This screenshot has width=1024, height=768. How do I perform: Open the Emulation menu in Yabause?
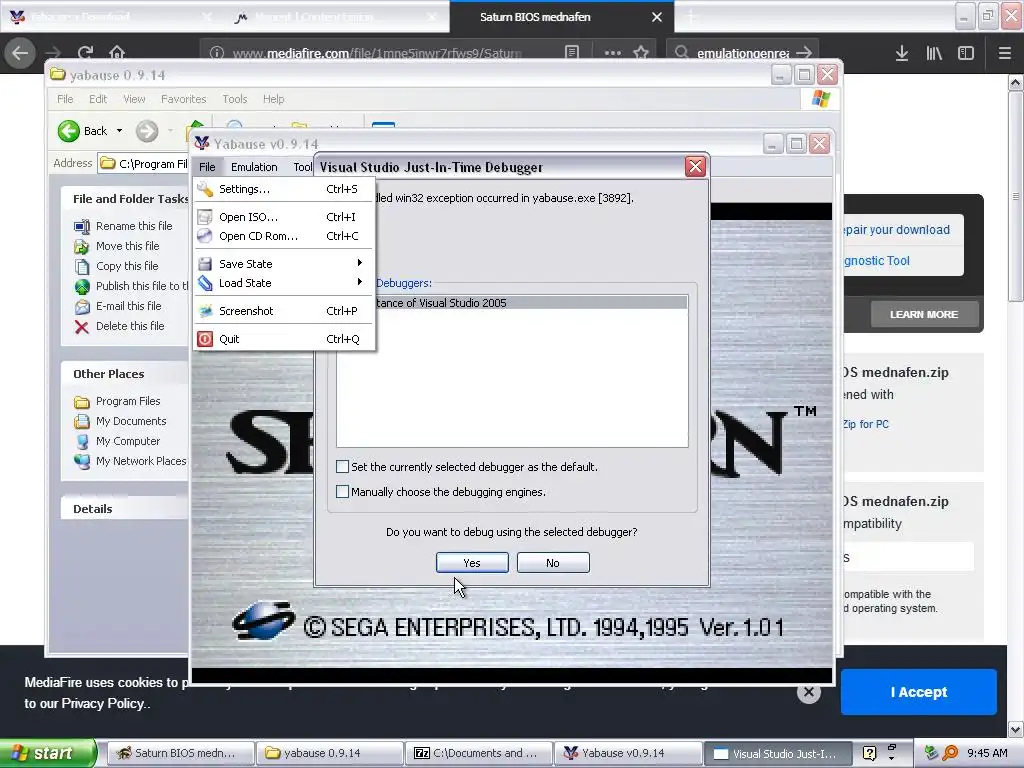(254, 167)
